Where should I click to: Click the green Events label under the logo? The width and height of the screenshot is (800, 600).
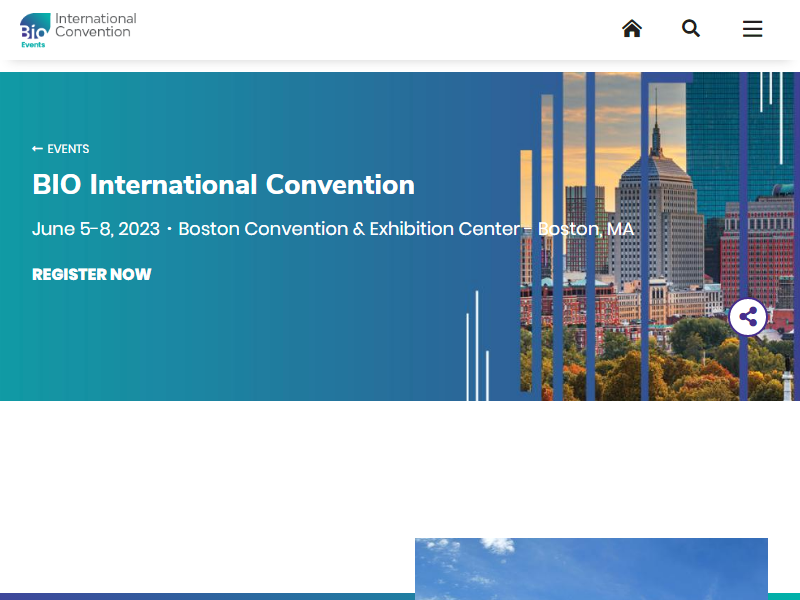click(x=33, y=43)
